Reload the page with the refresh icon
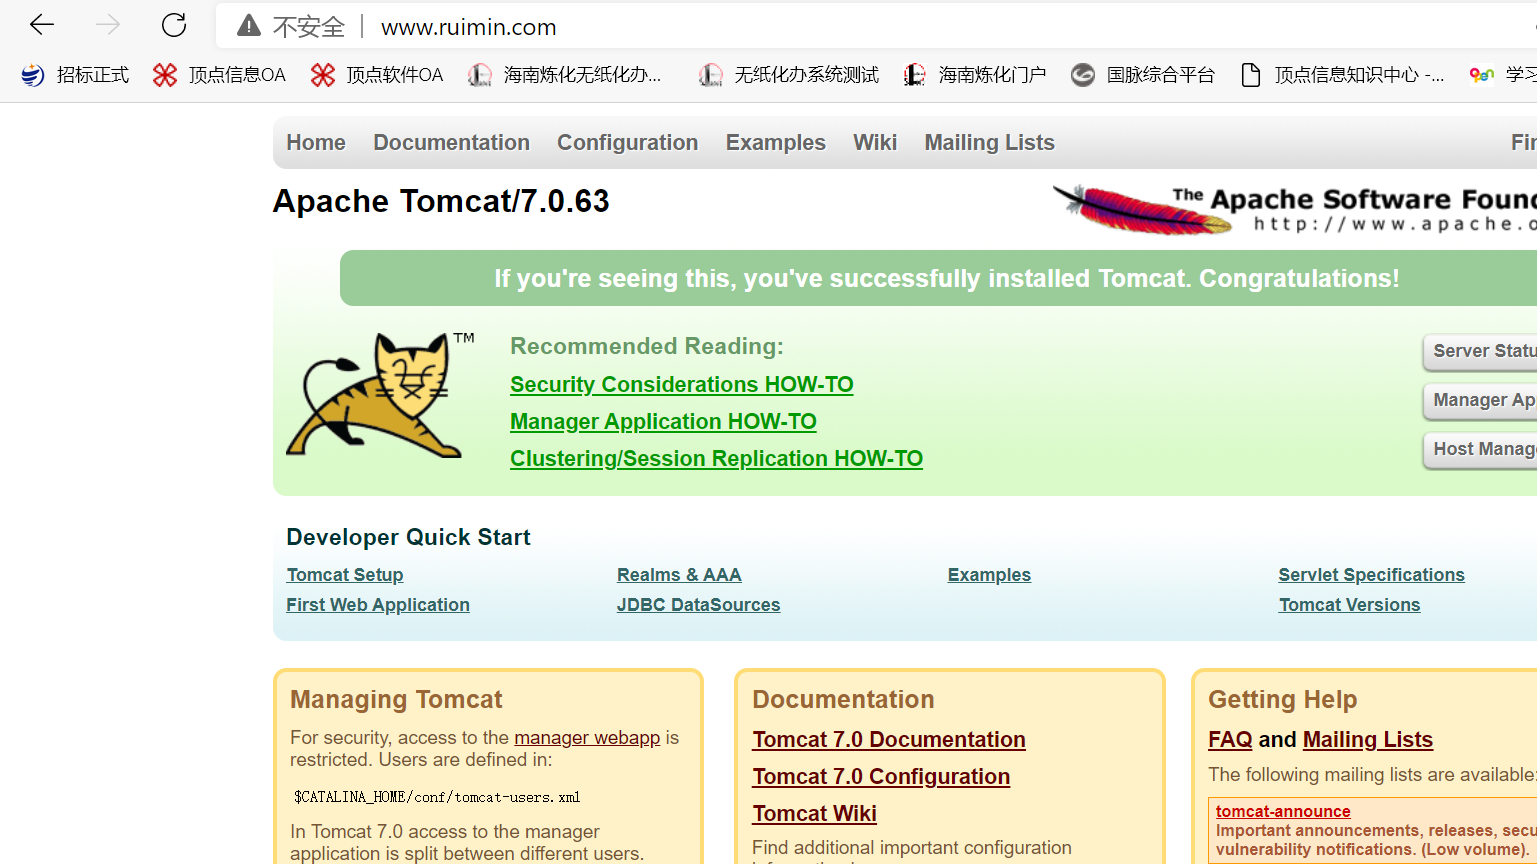 (174, 25)
